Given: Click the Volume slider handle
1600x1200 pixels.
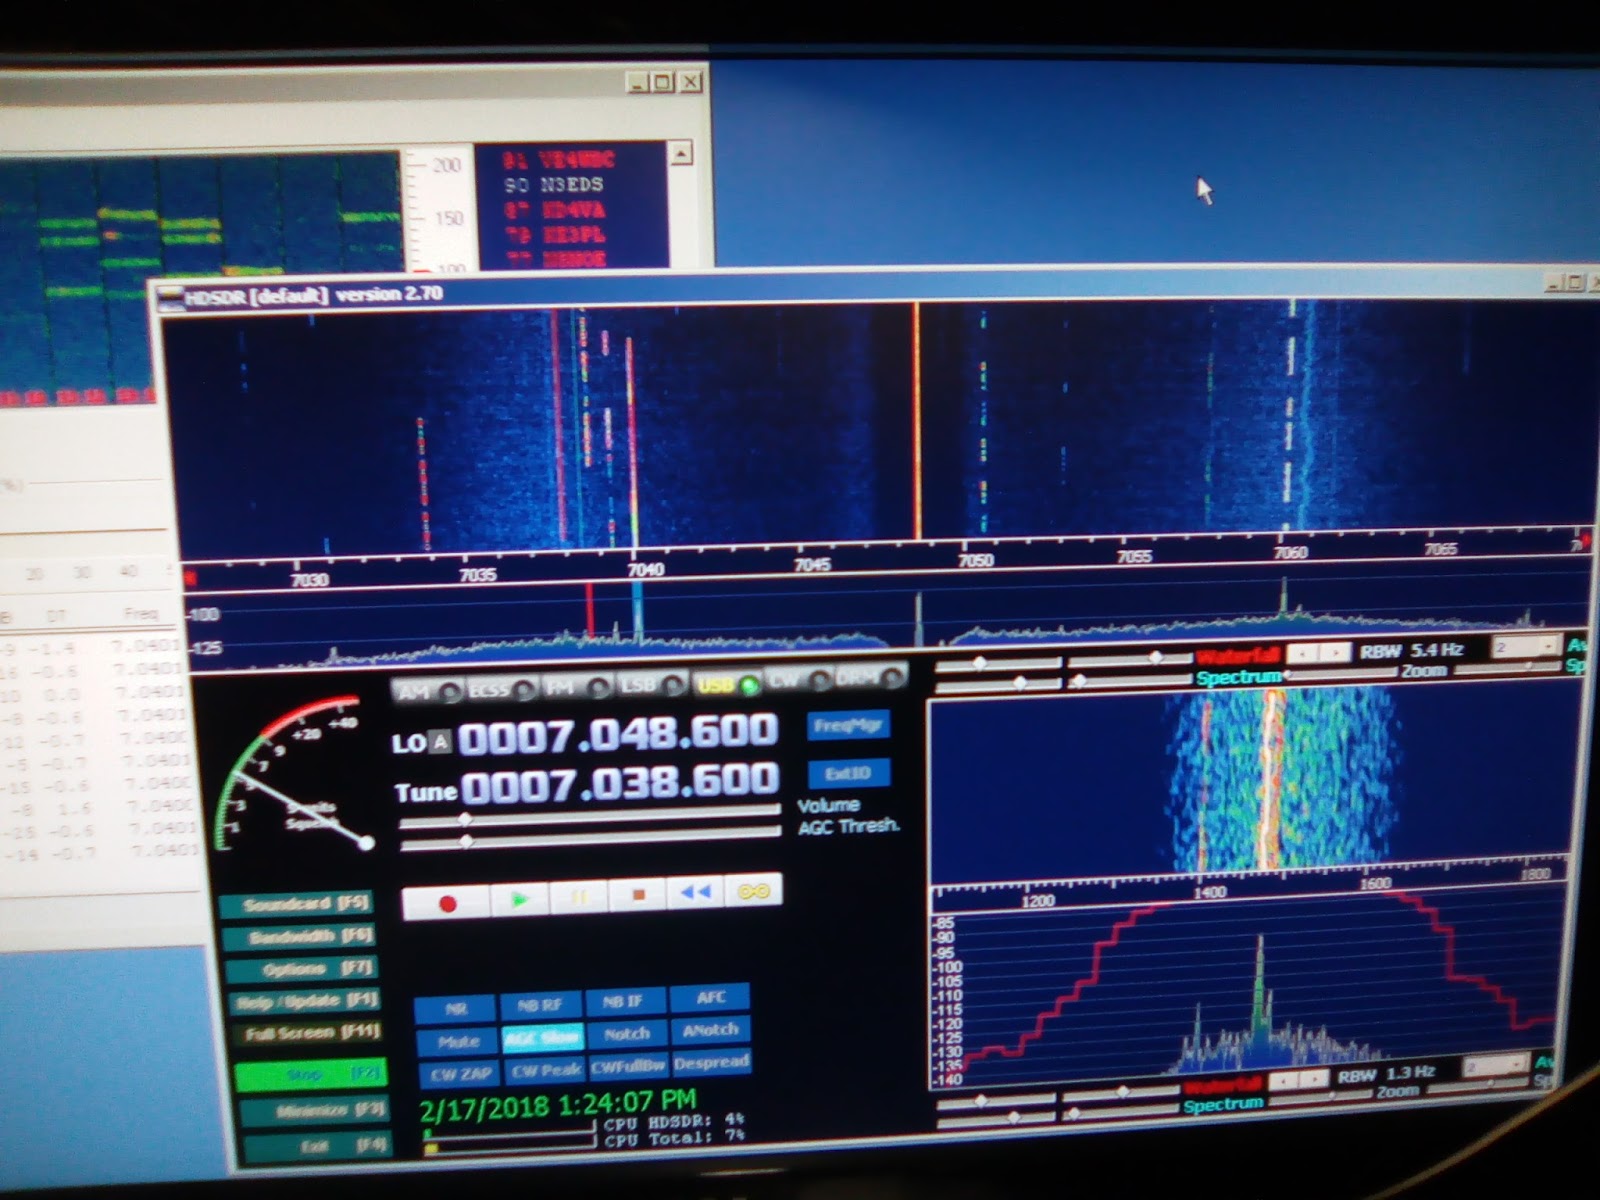Looking at the screenshot, I should (465, 819).
